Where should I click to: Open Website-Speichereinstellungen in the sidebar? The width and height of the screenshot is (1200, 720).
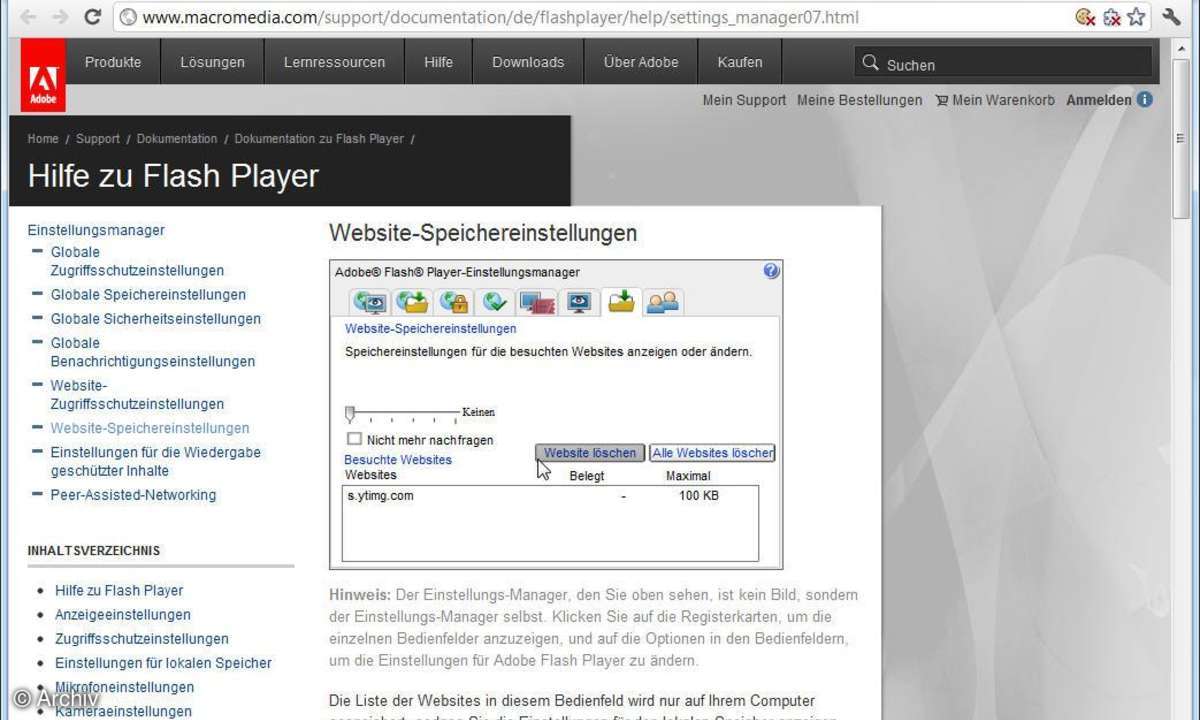150,428
